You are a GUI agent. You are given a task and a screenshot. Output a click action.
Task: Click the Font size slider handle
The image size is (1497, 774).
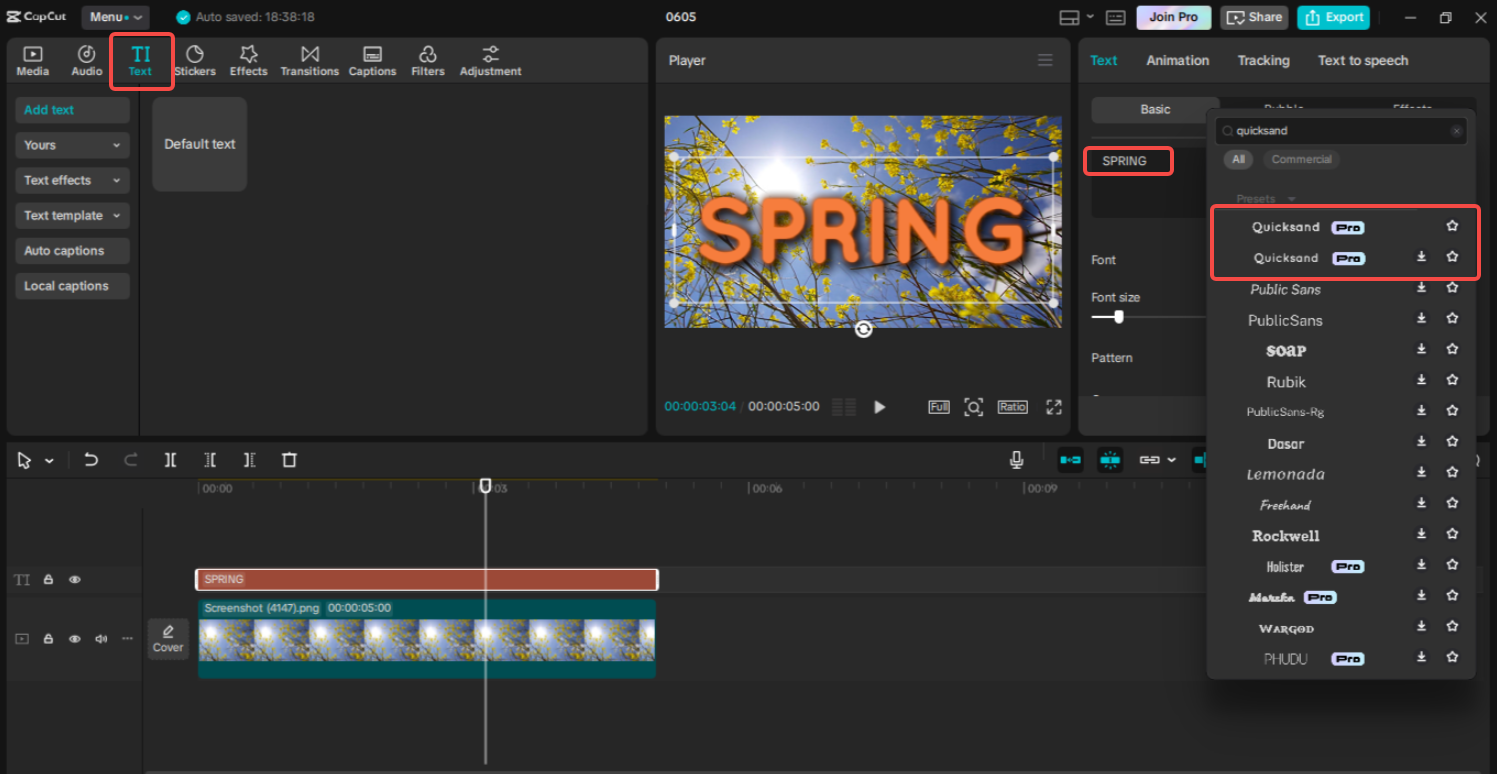click(1118, 317)
